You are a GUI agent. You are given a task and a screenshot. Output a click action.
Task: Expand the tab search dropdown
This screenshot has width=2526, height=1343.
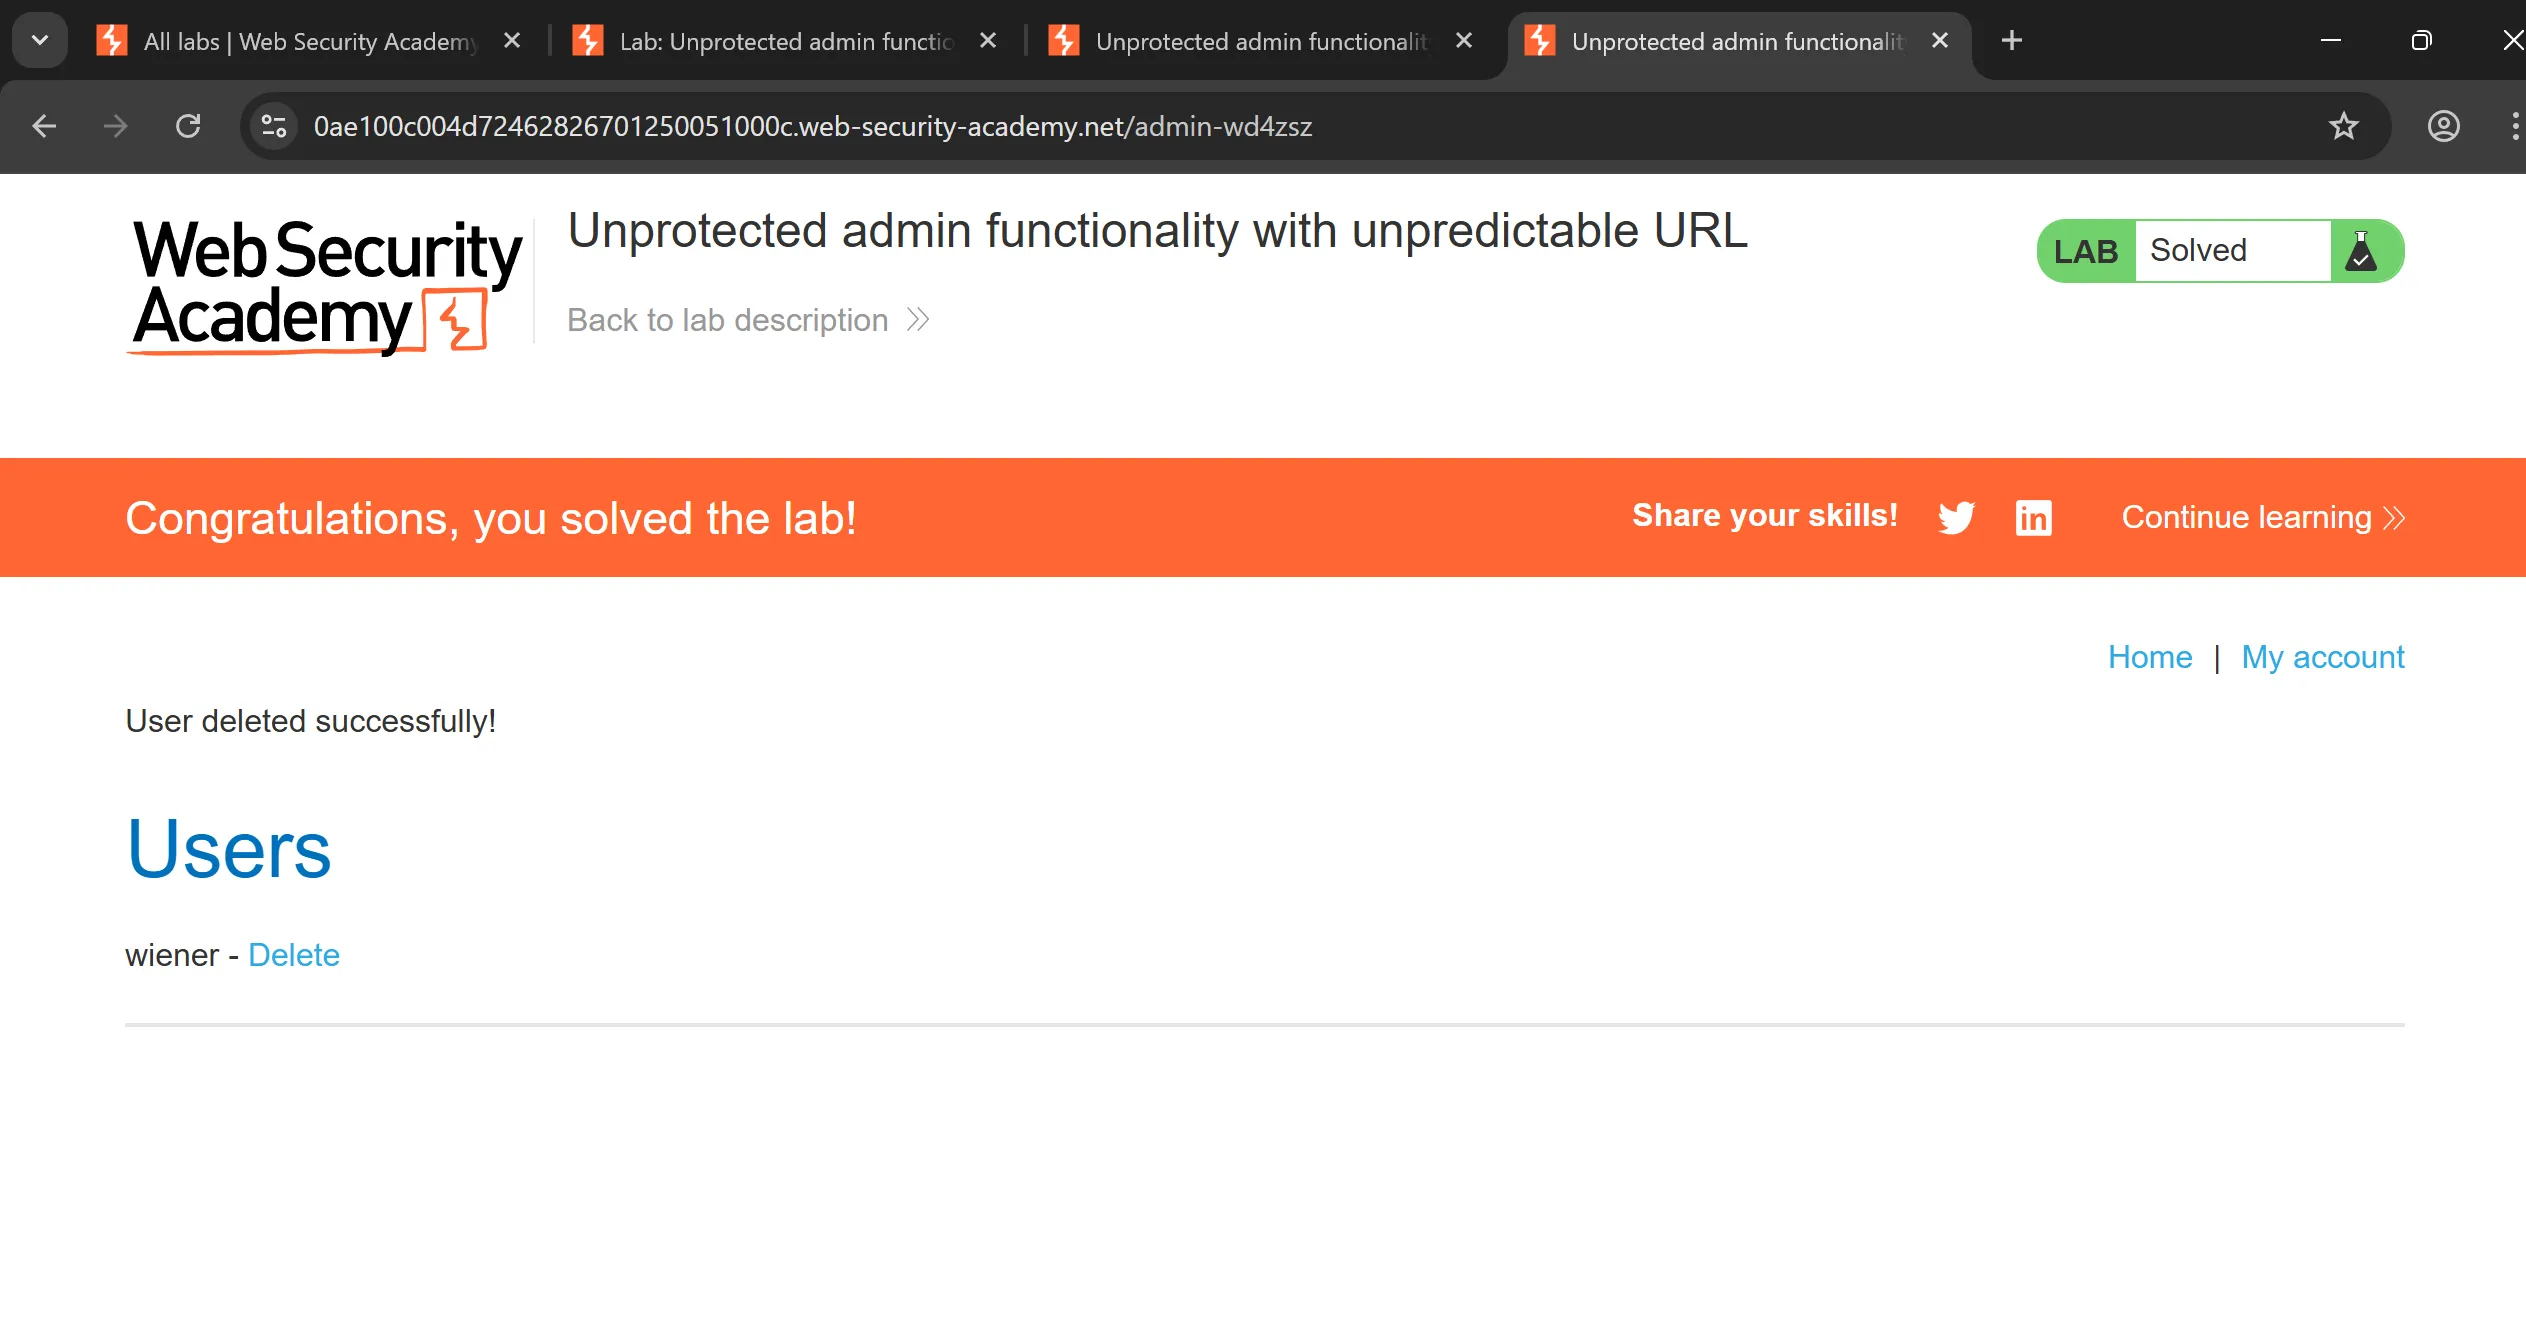40,41
